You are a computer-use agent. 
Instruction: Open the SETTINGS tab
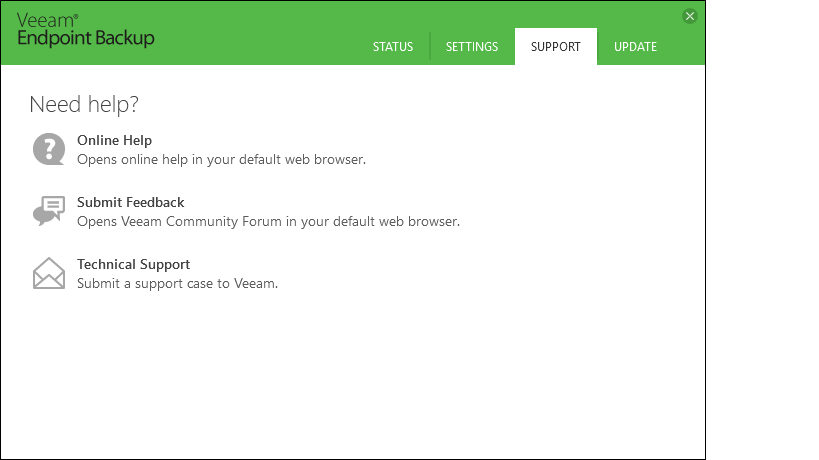coord(472,47)
